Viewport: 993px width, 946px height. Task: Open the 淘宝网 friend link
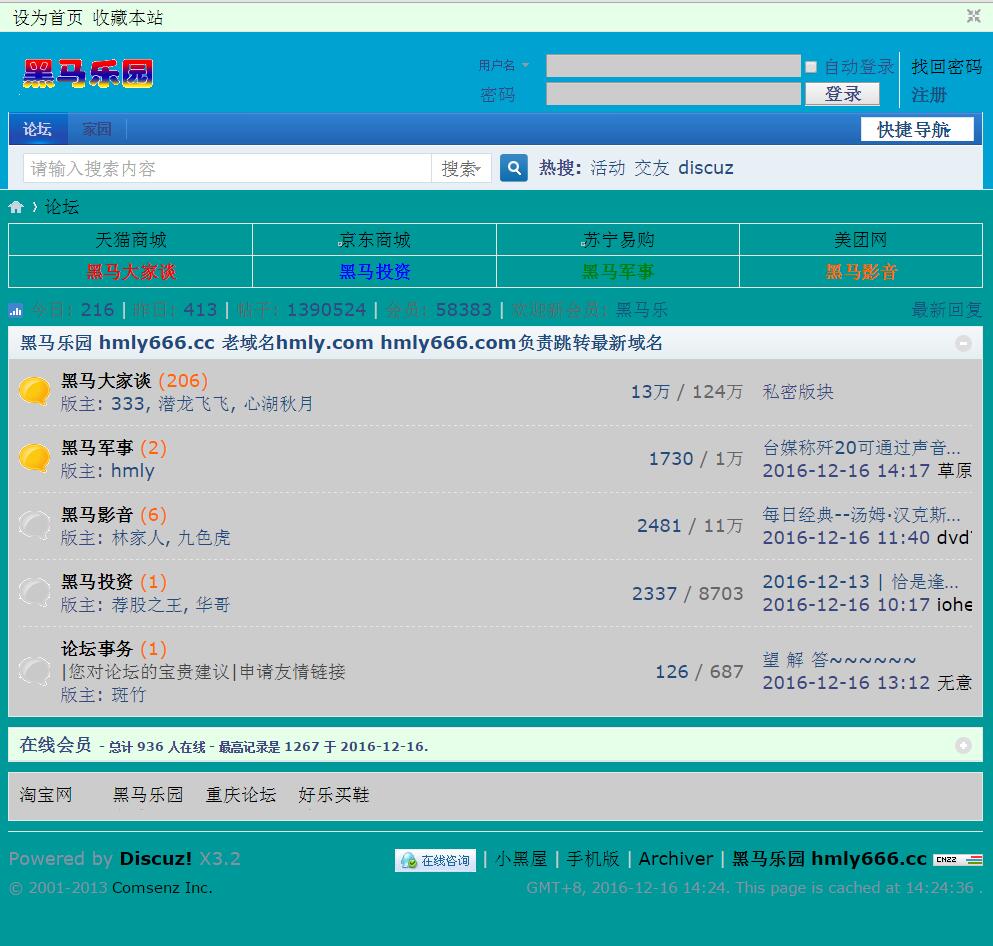click(46, 795)
